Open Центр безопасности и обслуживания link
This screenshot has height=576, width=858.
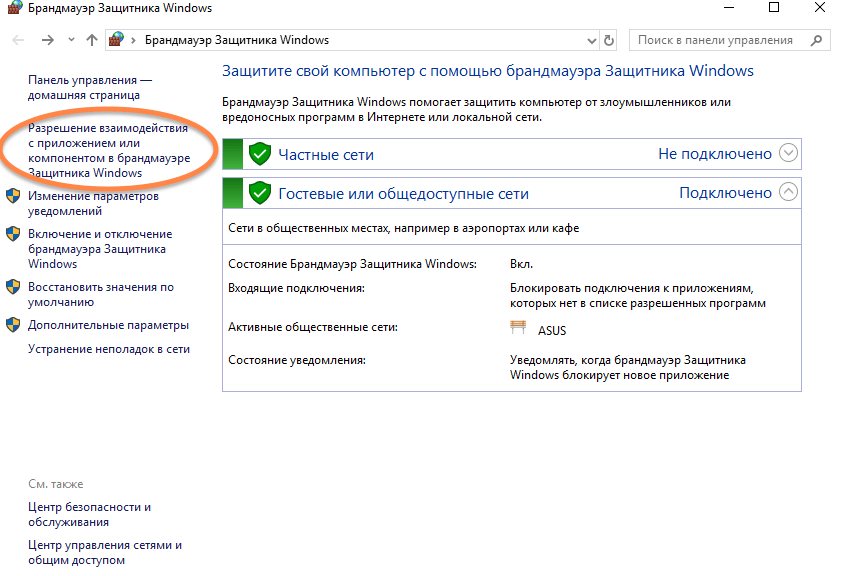pos(90,514)
